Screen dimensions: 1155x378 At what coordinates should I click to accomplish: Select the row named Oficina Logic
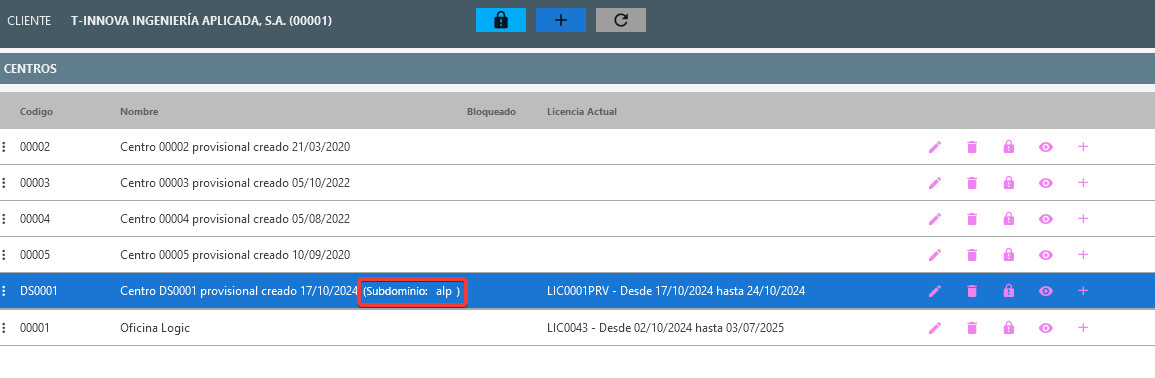578,328
